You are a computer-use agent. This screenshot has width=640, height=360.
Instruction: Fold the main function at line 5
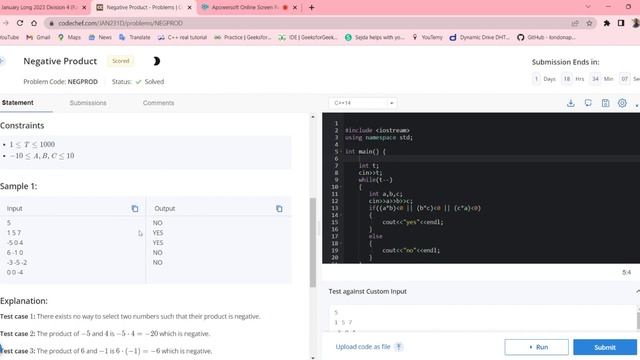341,152
